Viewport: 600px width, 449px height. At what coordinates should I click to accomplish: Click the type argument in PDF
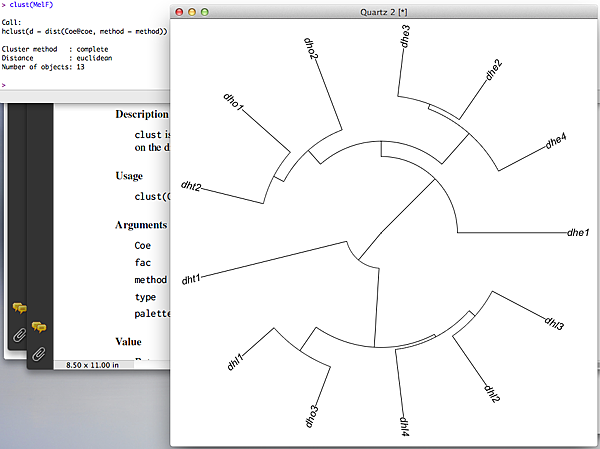click(145, 297)
